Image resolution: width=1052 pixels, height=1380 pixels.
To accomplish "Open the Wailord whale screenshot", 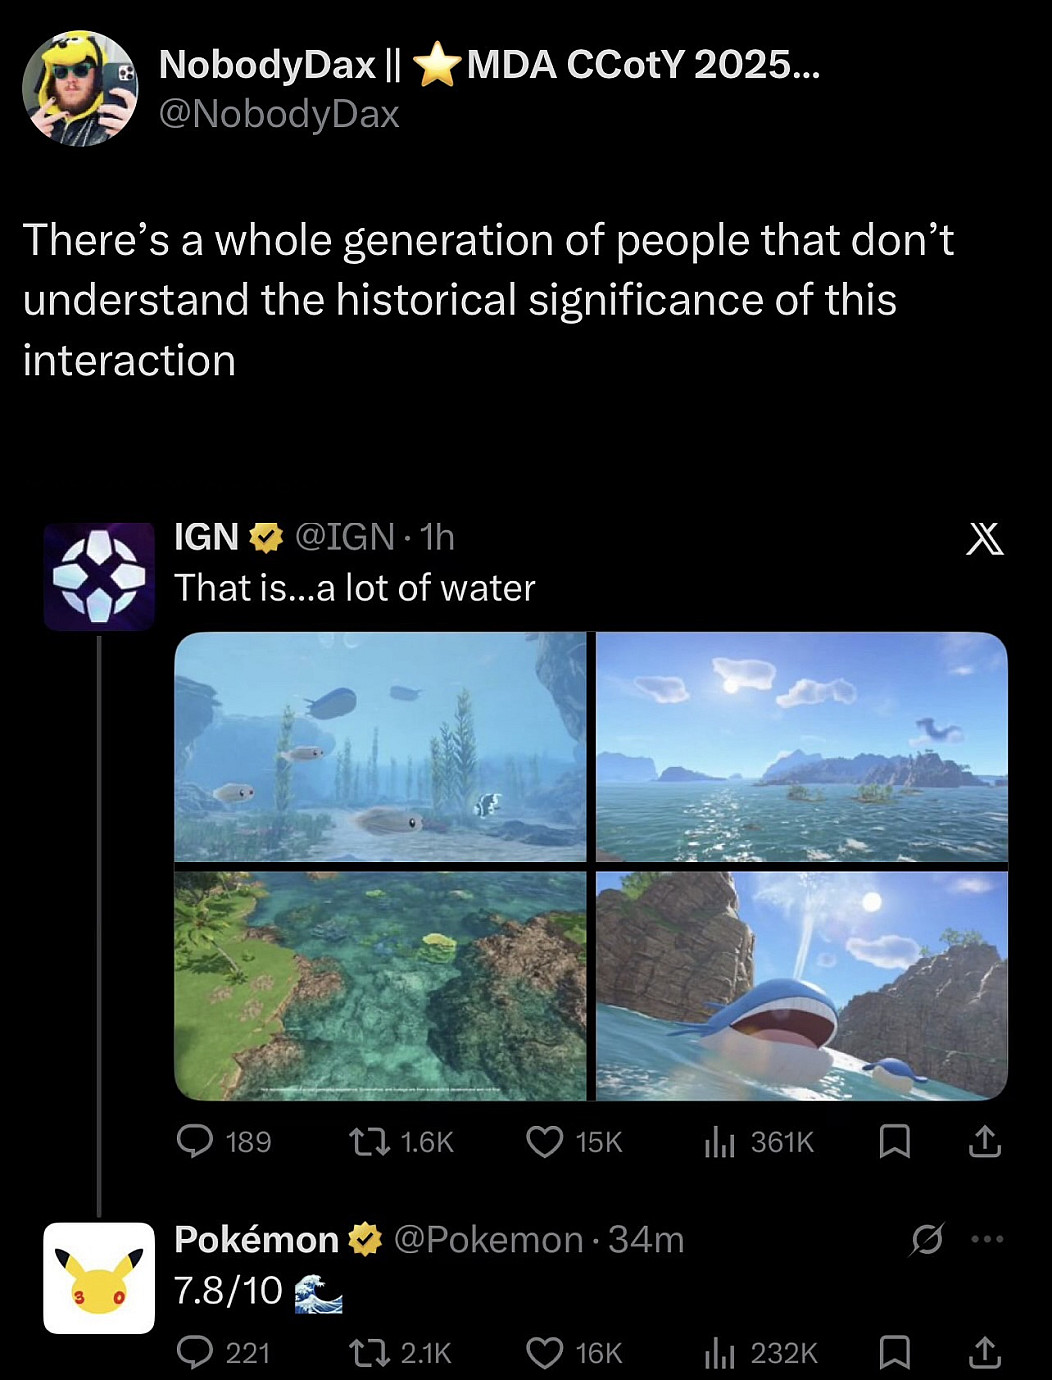I will click(802, 986).
